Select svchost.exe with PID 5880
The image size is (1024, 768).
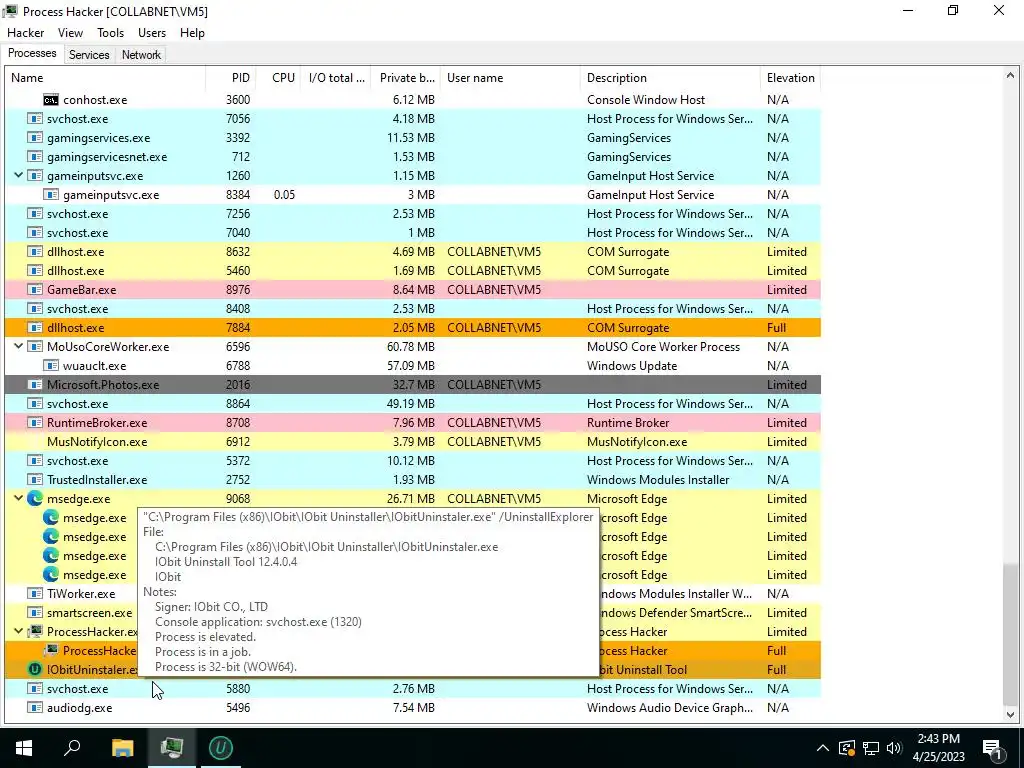point(413,688)
